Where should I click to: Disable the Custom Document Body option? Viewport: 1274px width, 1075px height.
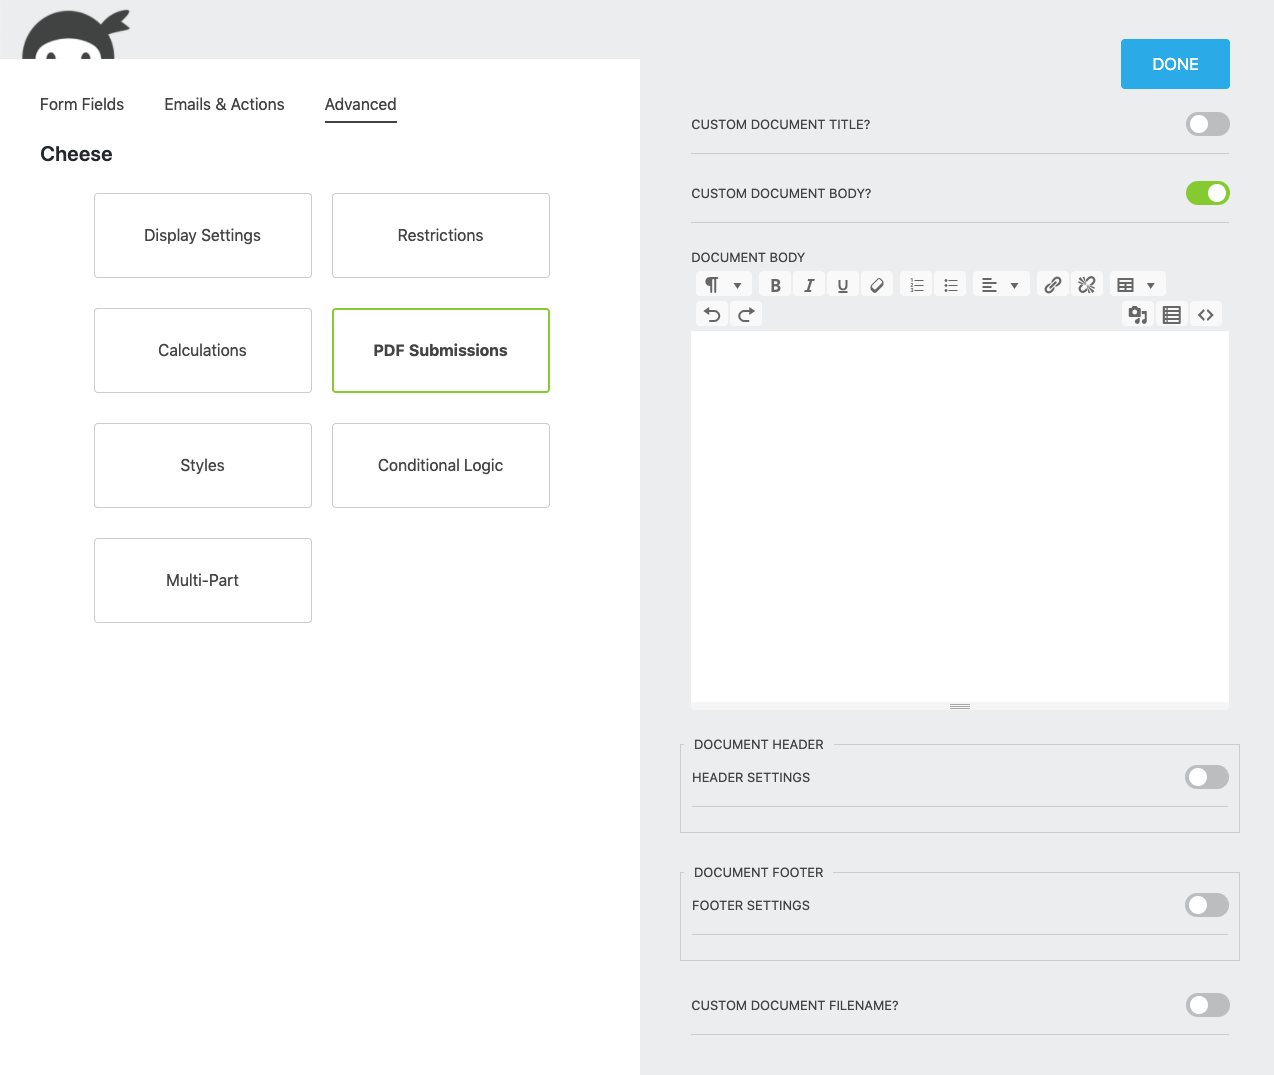1207,193
